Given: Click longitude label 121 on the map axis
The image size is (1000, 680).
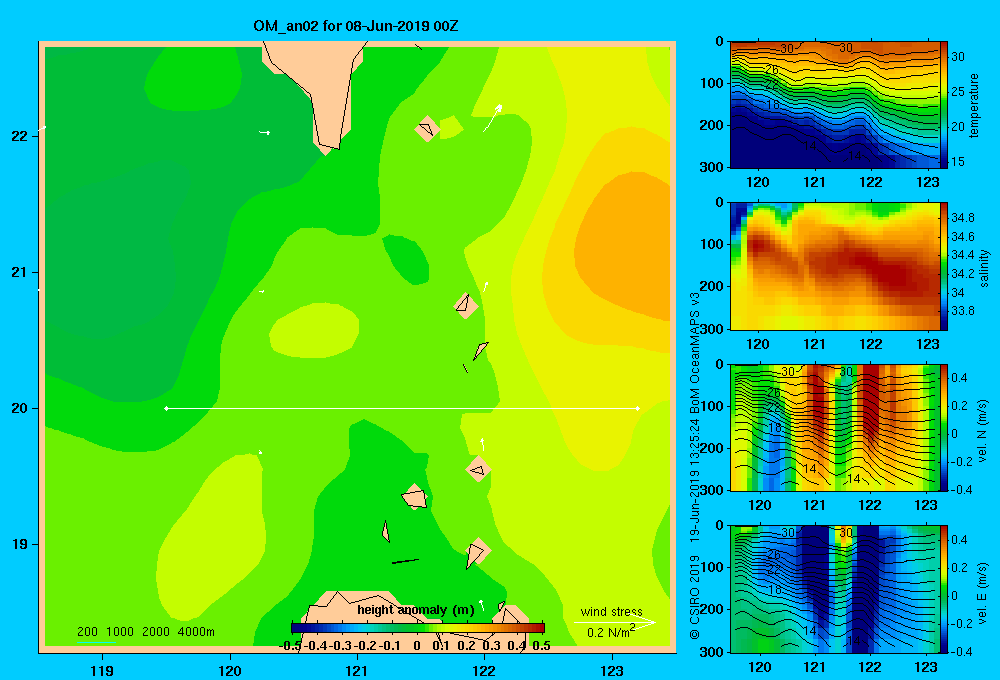Looking at the screenshot, I should pyautogui.click(x=357, y=670).
